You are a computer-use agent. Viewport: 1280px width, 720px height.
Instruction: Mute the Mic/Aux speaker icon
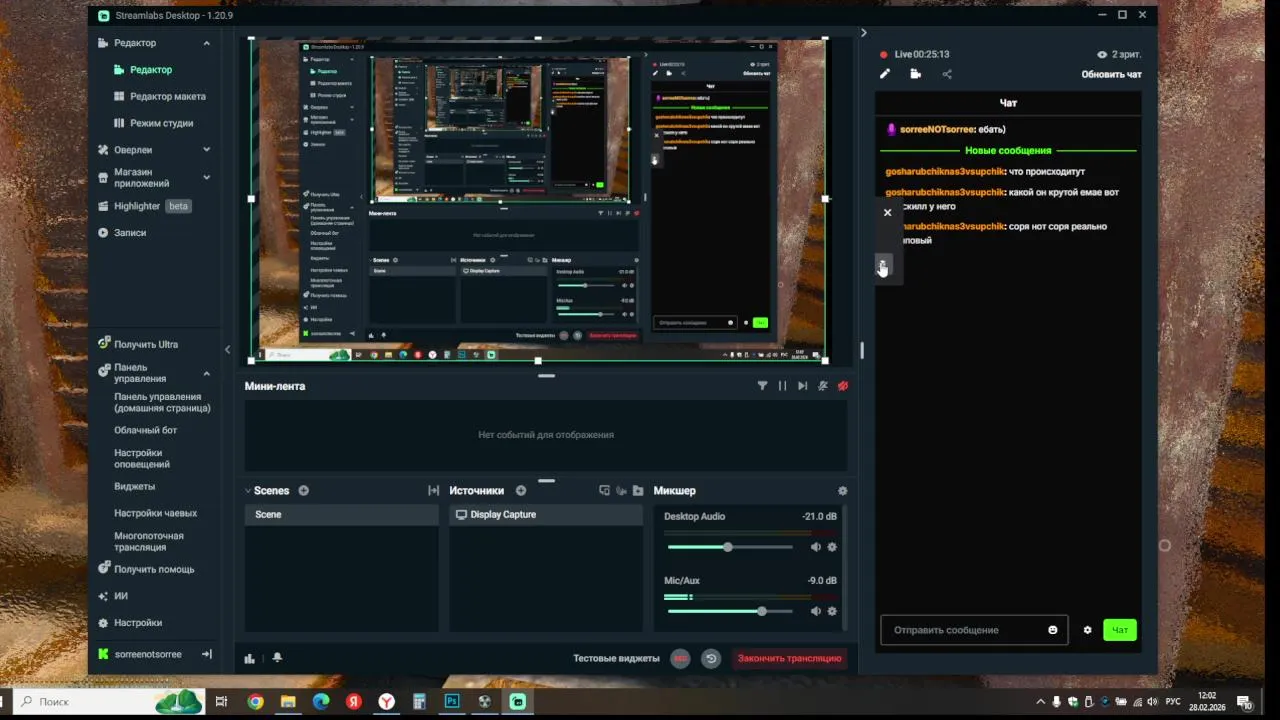pyautogui.click(x=815, y=611)
